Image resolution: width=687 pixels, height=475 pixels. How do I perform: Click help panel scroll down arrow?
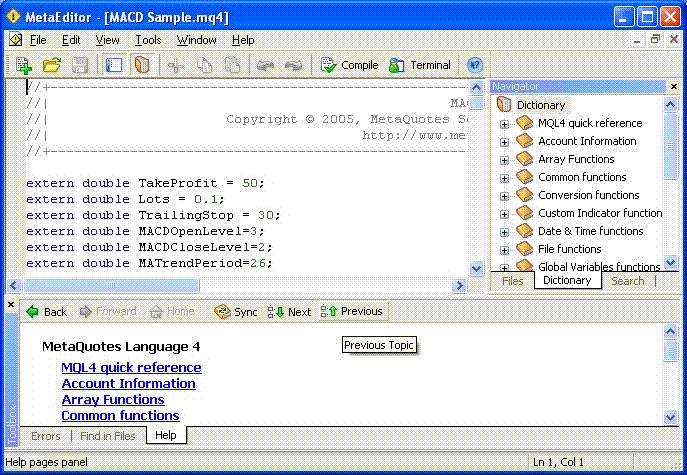pos(670,417)
